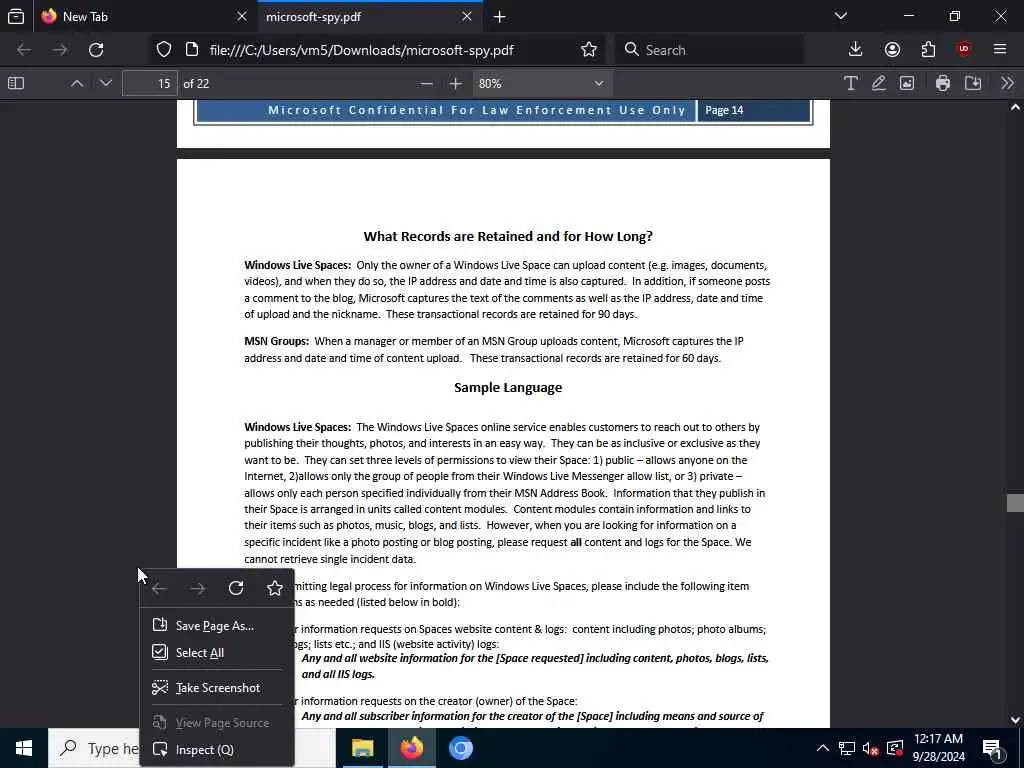Click the context menu Reload icon
The width and height of the screenshot is (1024, 768).
click(236, 588)
